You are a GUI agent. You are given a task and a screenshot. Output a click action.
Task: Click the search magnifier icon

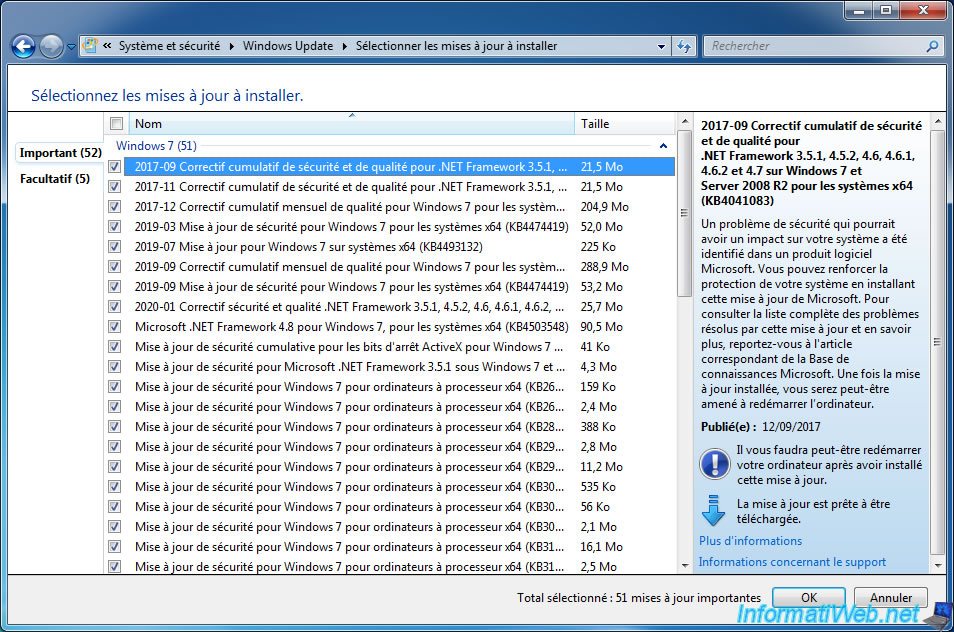(x=932, y=46)
